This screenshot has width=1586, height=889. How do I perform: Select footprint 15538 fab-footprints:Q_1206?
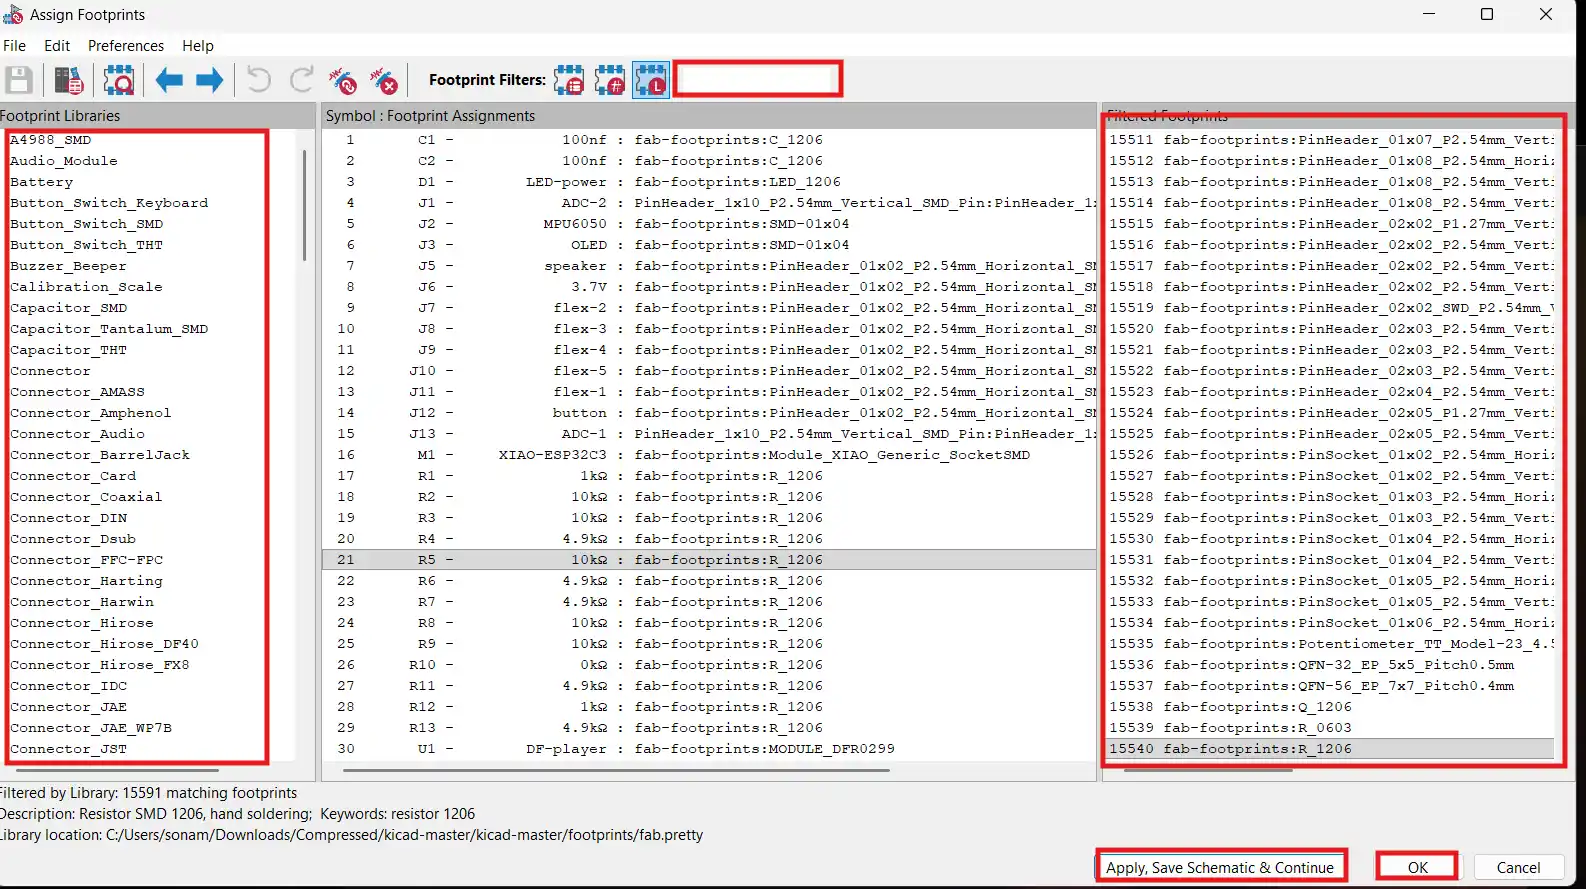(x=1331, y=707)
